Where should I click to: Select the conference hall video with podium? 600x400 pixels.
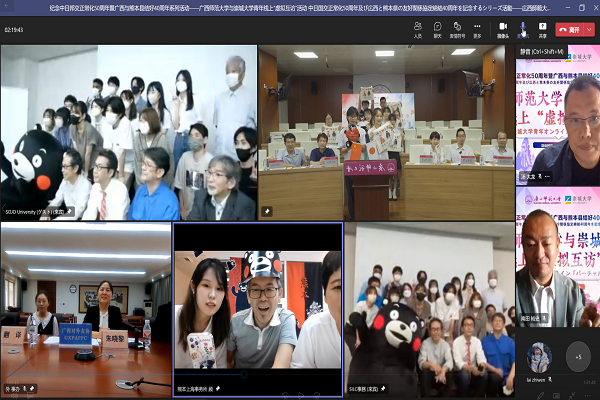coord(388,132)
